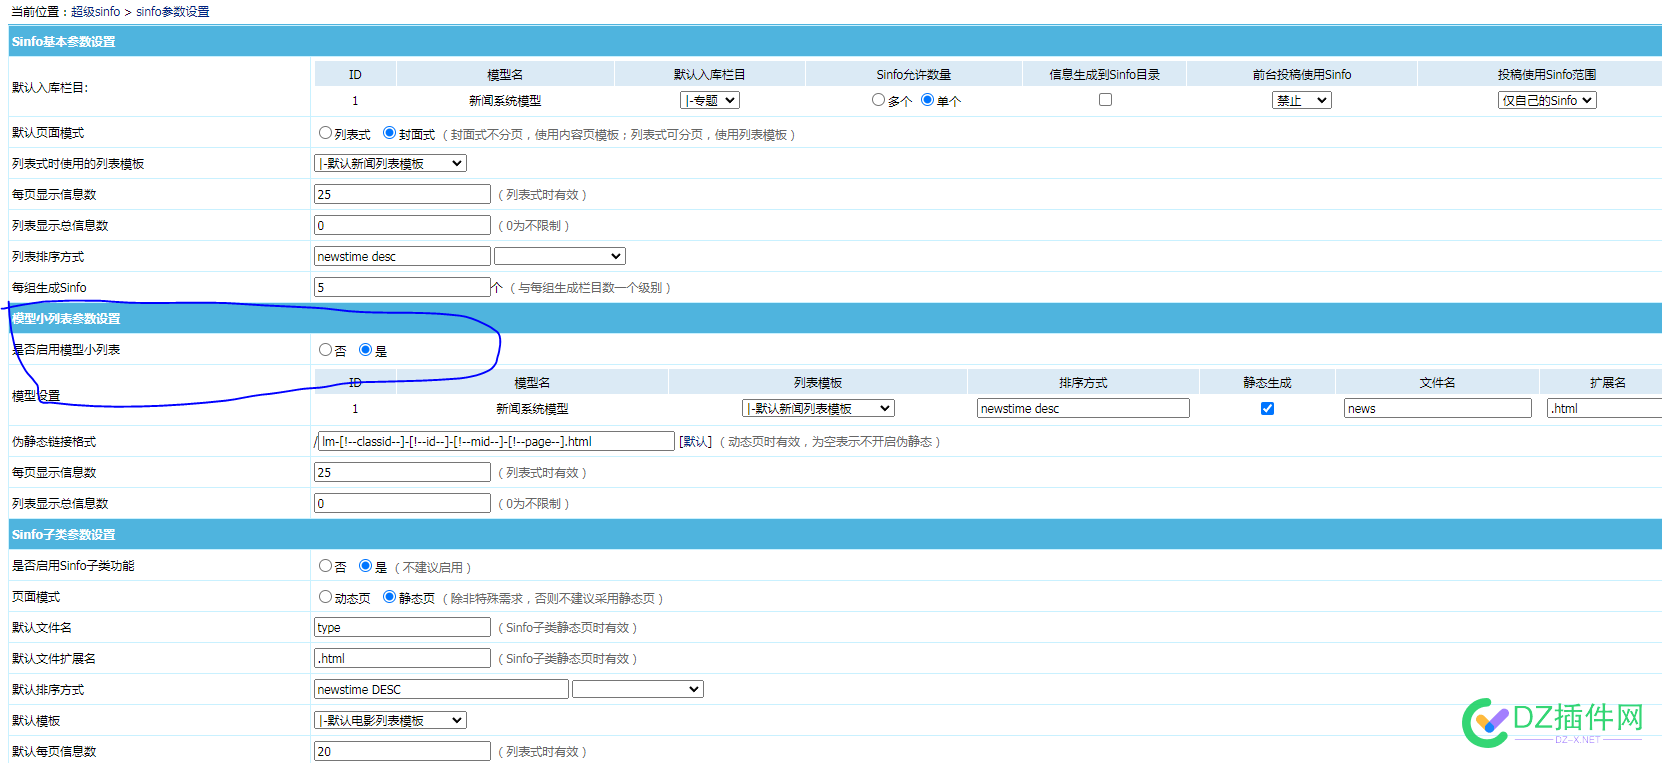Click the （不建议启用） hint text
Viewport: 1662px width, 763px height.
tap(433, 567)
